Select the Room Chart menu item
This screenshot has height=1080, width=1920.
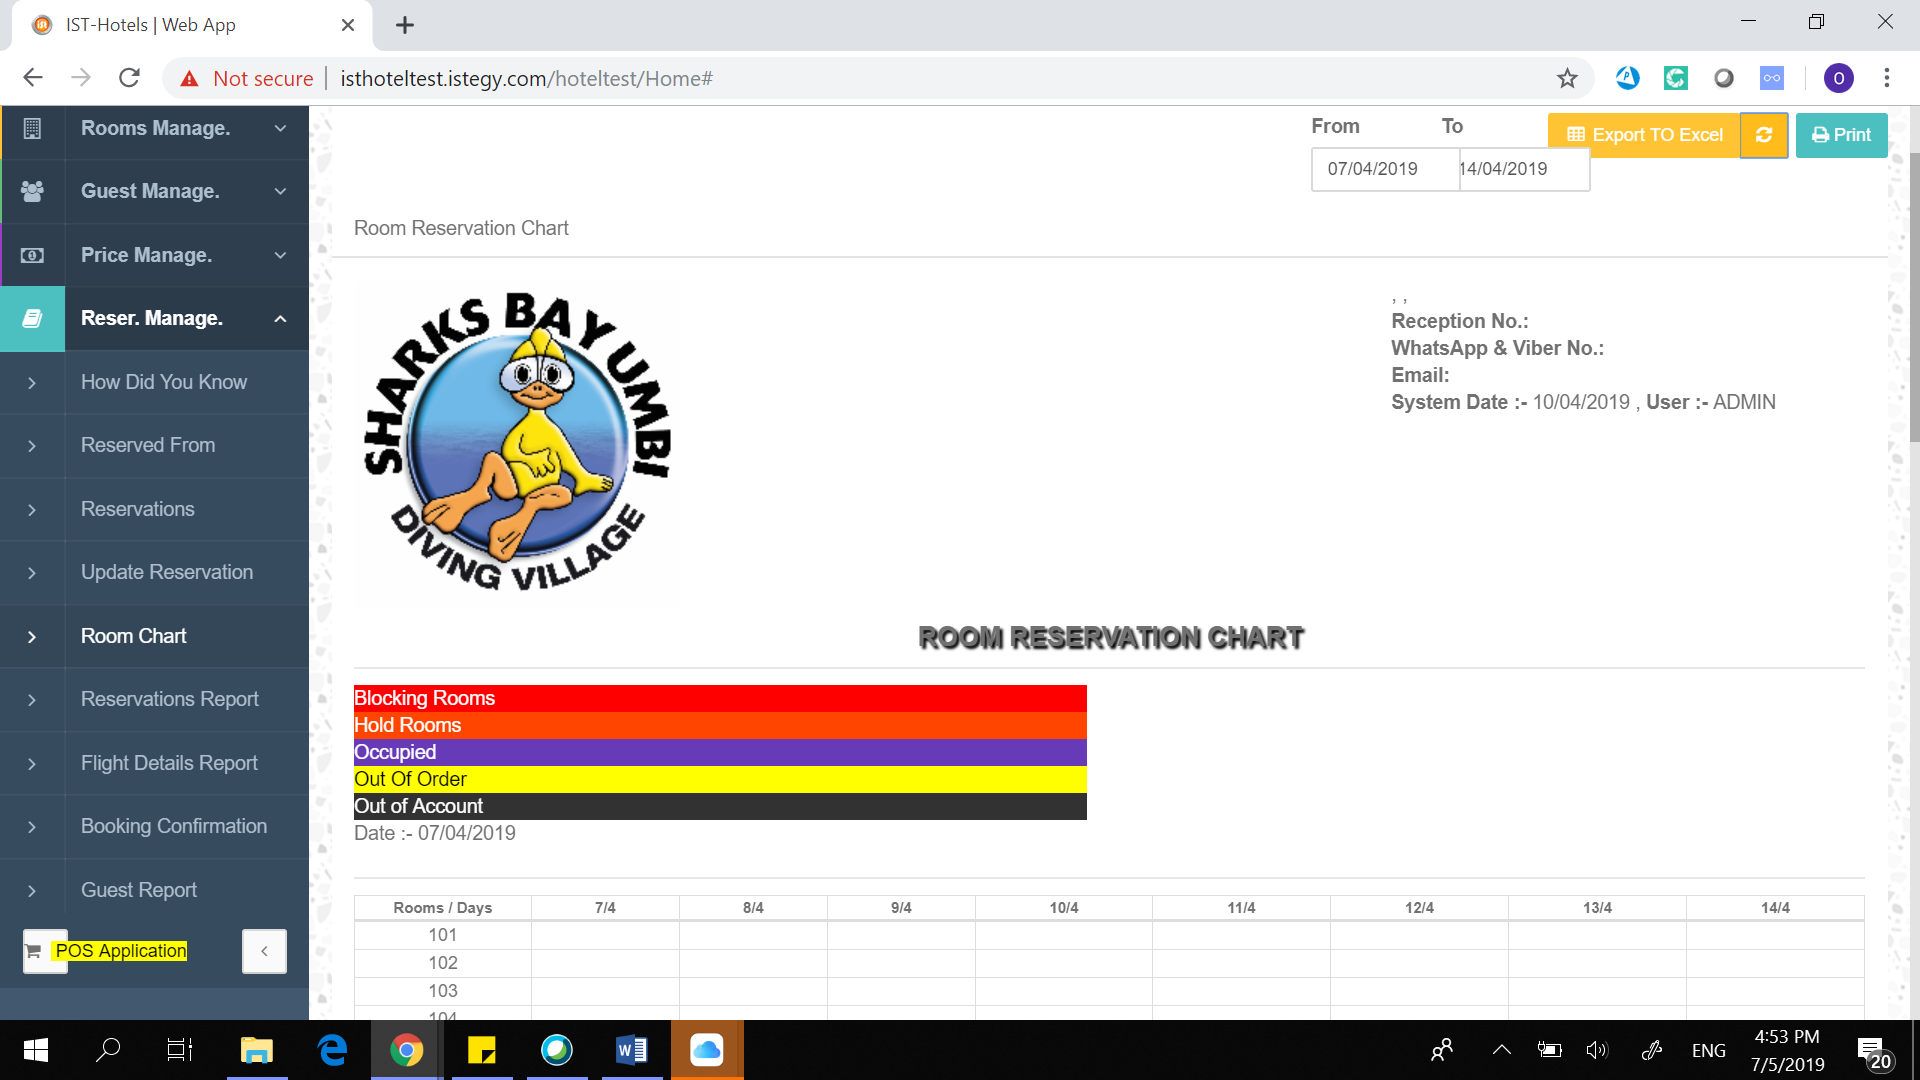point(133,636)
